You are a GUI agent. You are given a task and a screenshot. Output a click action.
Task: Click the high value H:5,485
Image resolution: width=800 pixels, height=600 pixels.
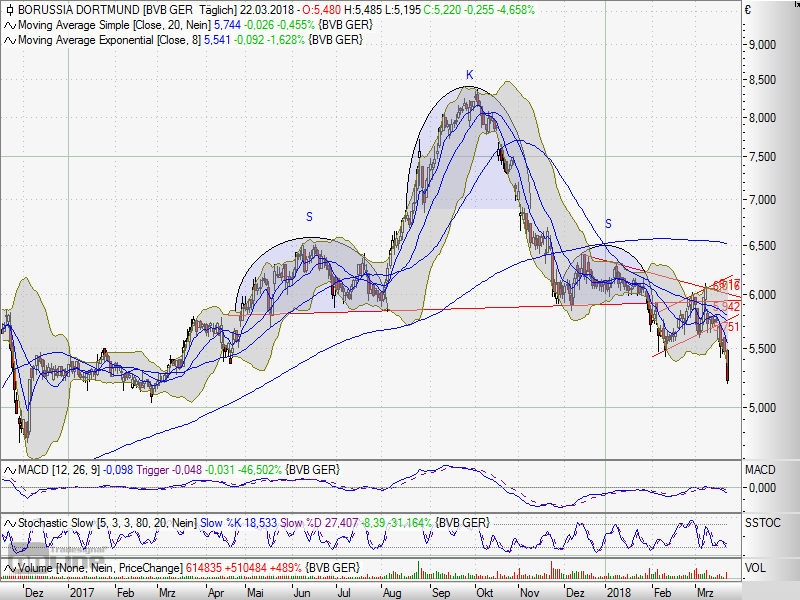click(362, 10)
